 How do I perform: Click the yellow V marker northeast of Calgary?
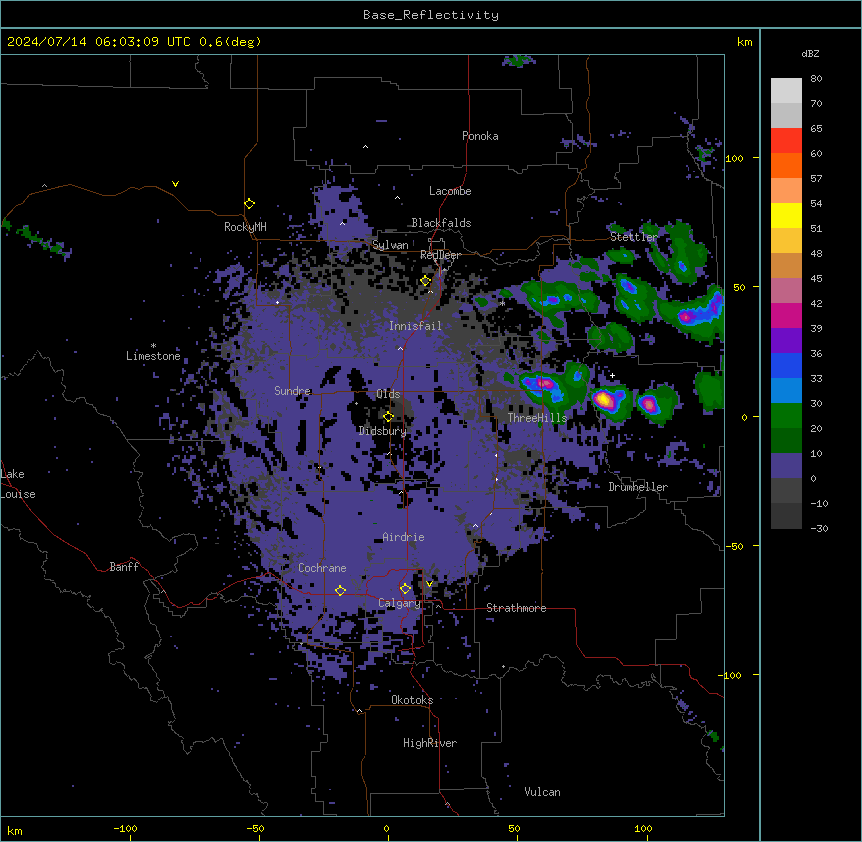(429, 584)
